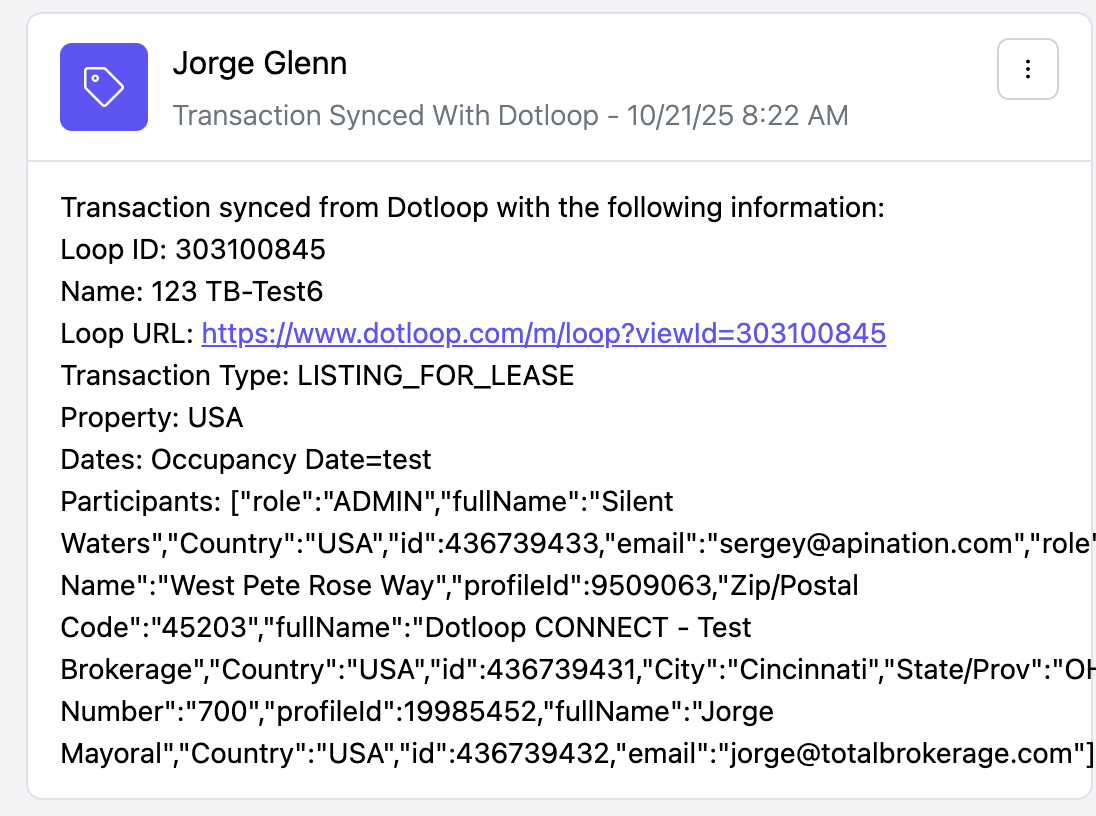Click 'Transaction synced from Dotloop' intro line

pyautogui.click(x=473, y=208)
